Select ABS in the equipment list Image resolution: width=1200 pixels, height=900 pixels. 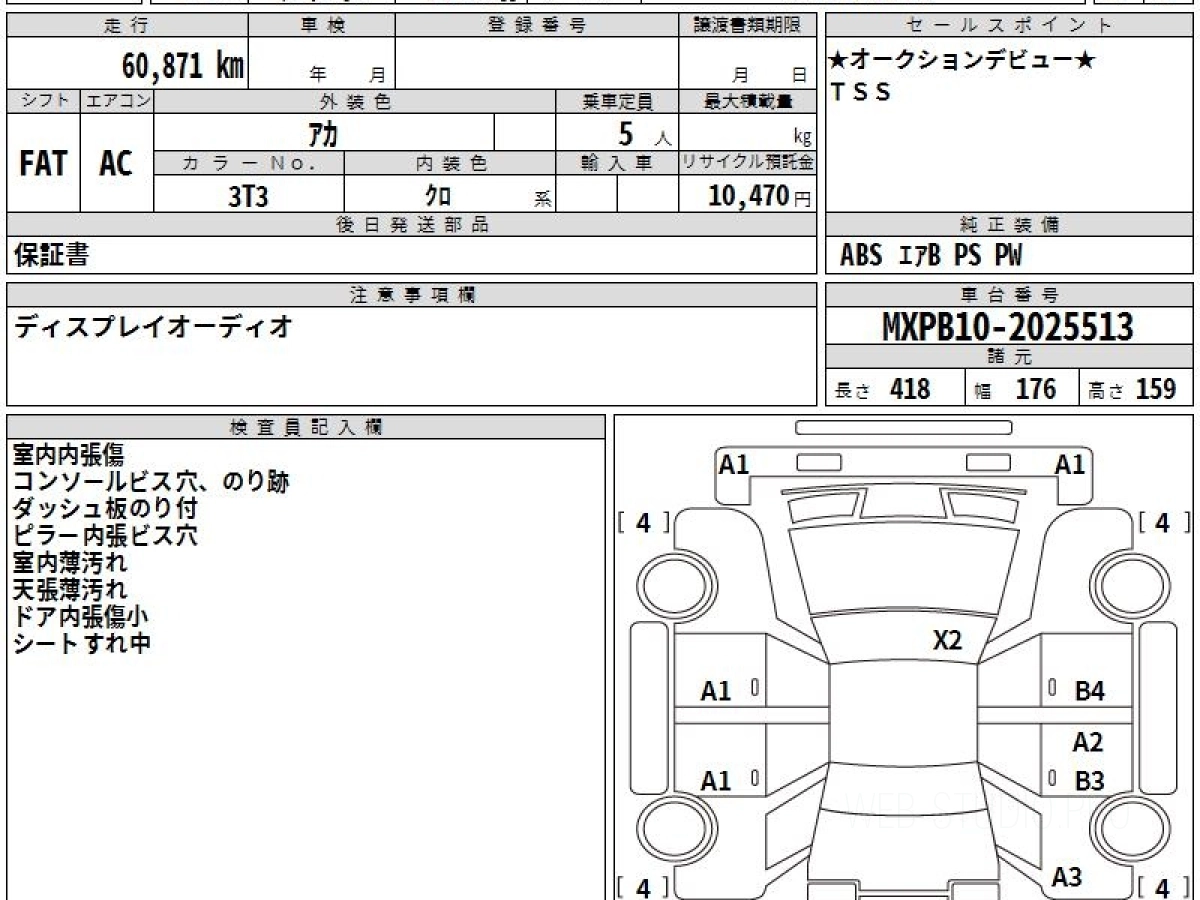[x=861, y=256]
